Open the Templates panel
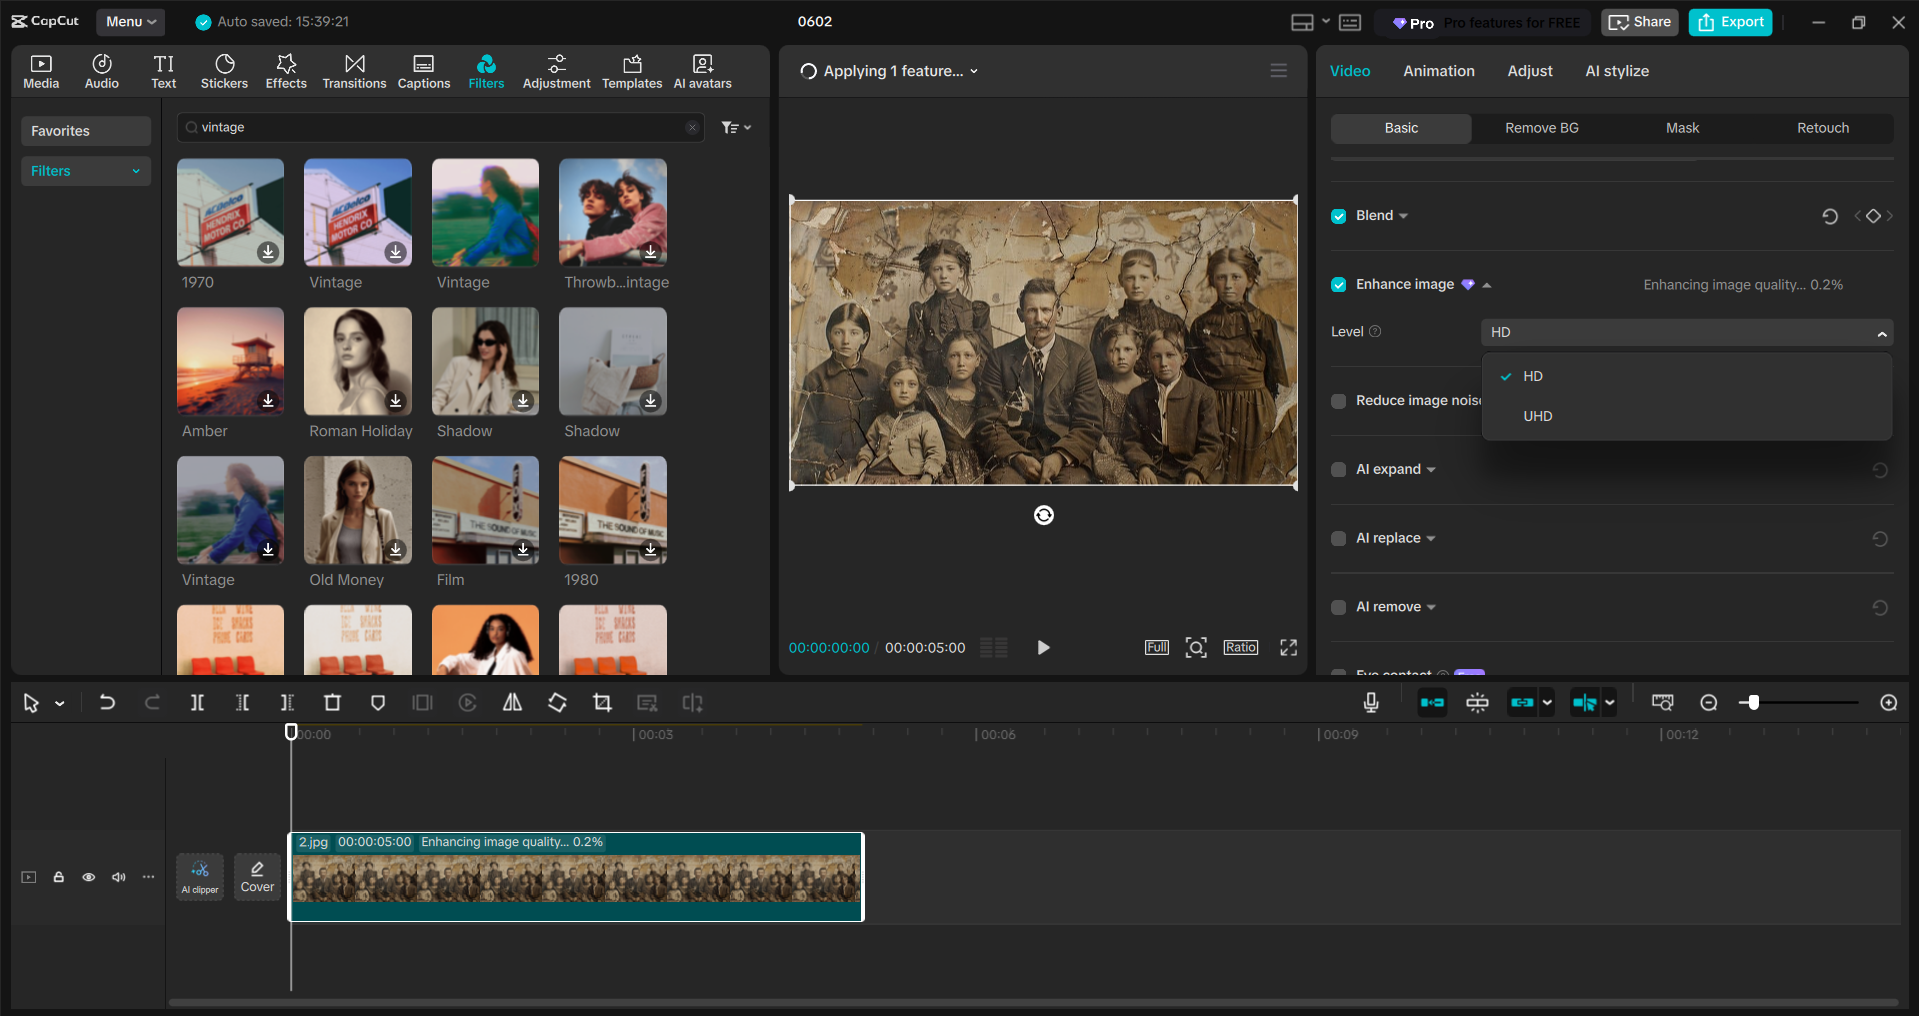Image resolution: width=1919 pixels, height=1016 pixels. click(x=631, y=70)
